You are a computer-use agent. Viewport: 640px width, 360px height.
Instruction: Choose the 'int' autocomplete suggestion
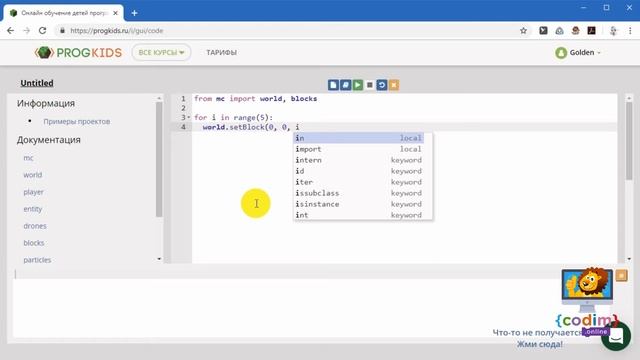359,215
